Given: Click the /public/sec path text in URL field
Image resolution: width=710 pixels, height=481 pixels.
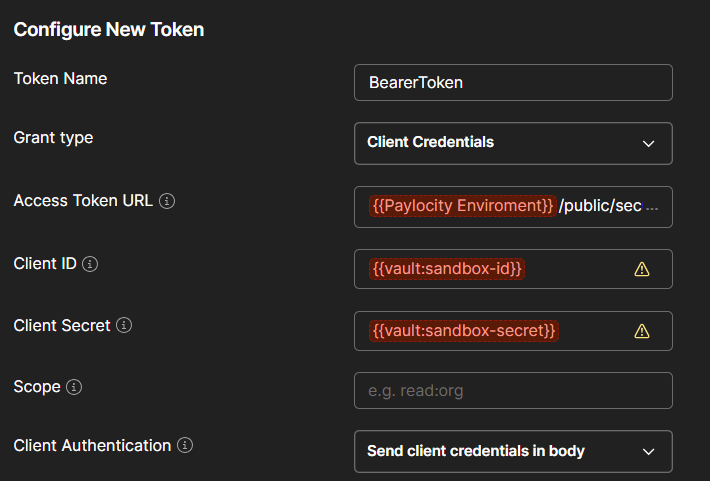Looking at the screenshot, I should click(x=599, y=206).
